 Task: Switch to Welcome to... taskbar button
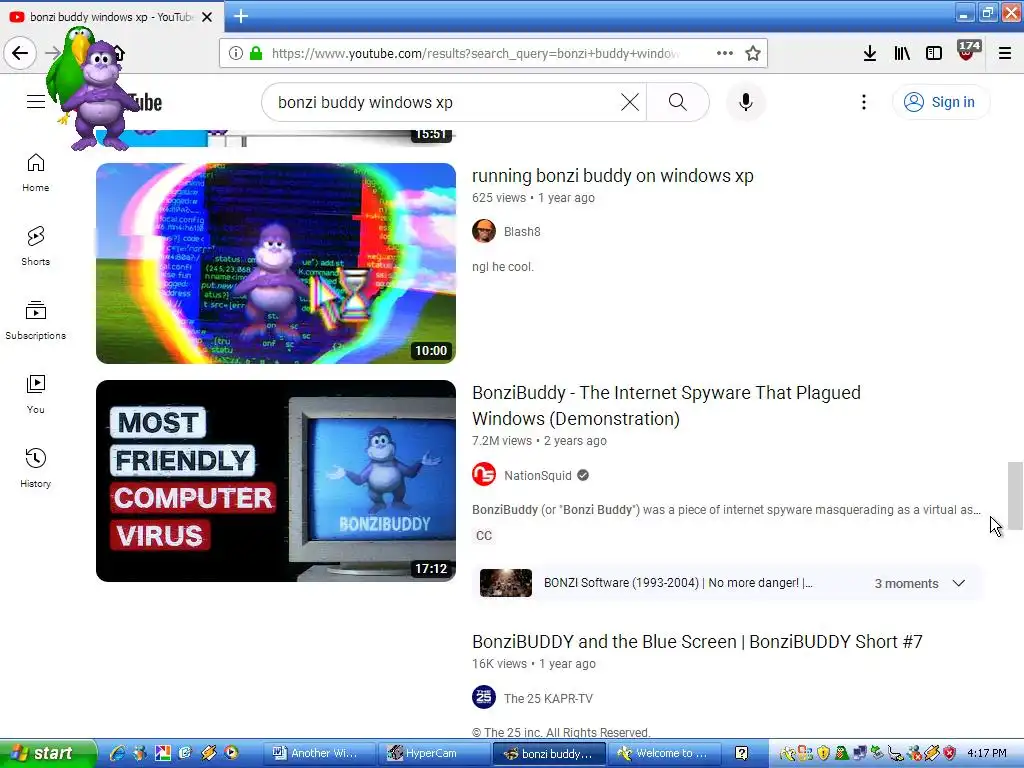click(x=665, y=754)
